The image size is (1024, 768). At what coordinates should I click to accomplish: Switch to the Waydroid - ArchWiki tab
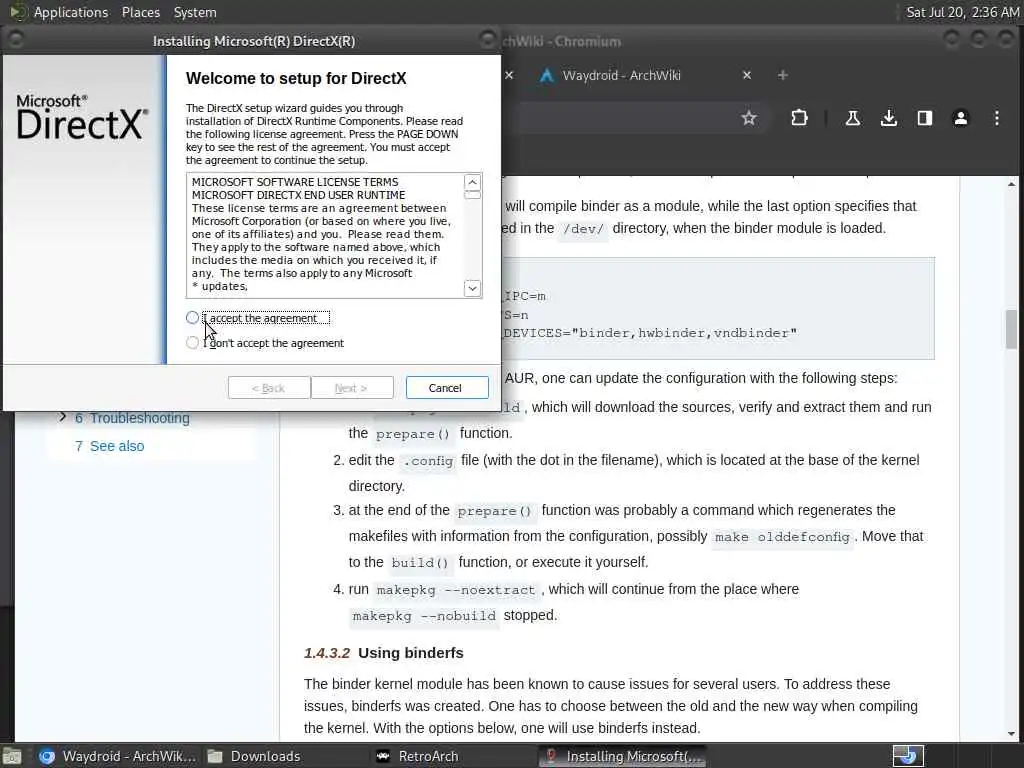pos(621,76)
